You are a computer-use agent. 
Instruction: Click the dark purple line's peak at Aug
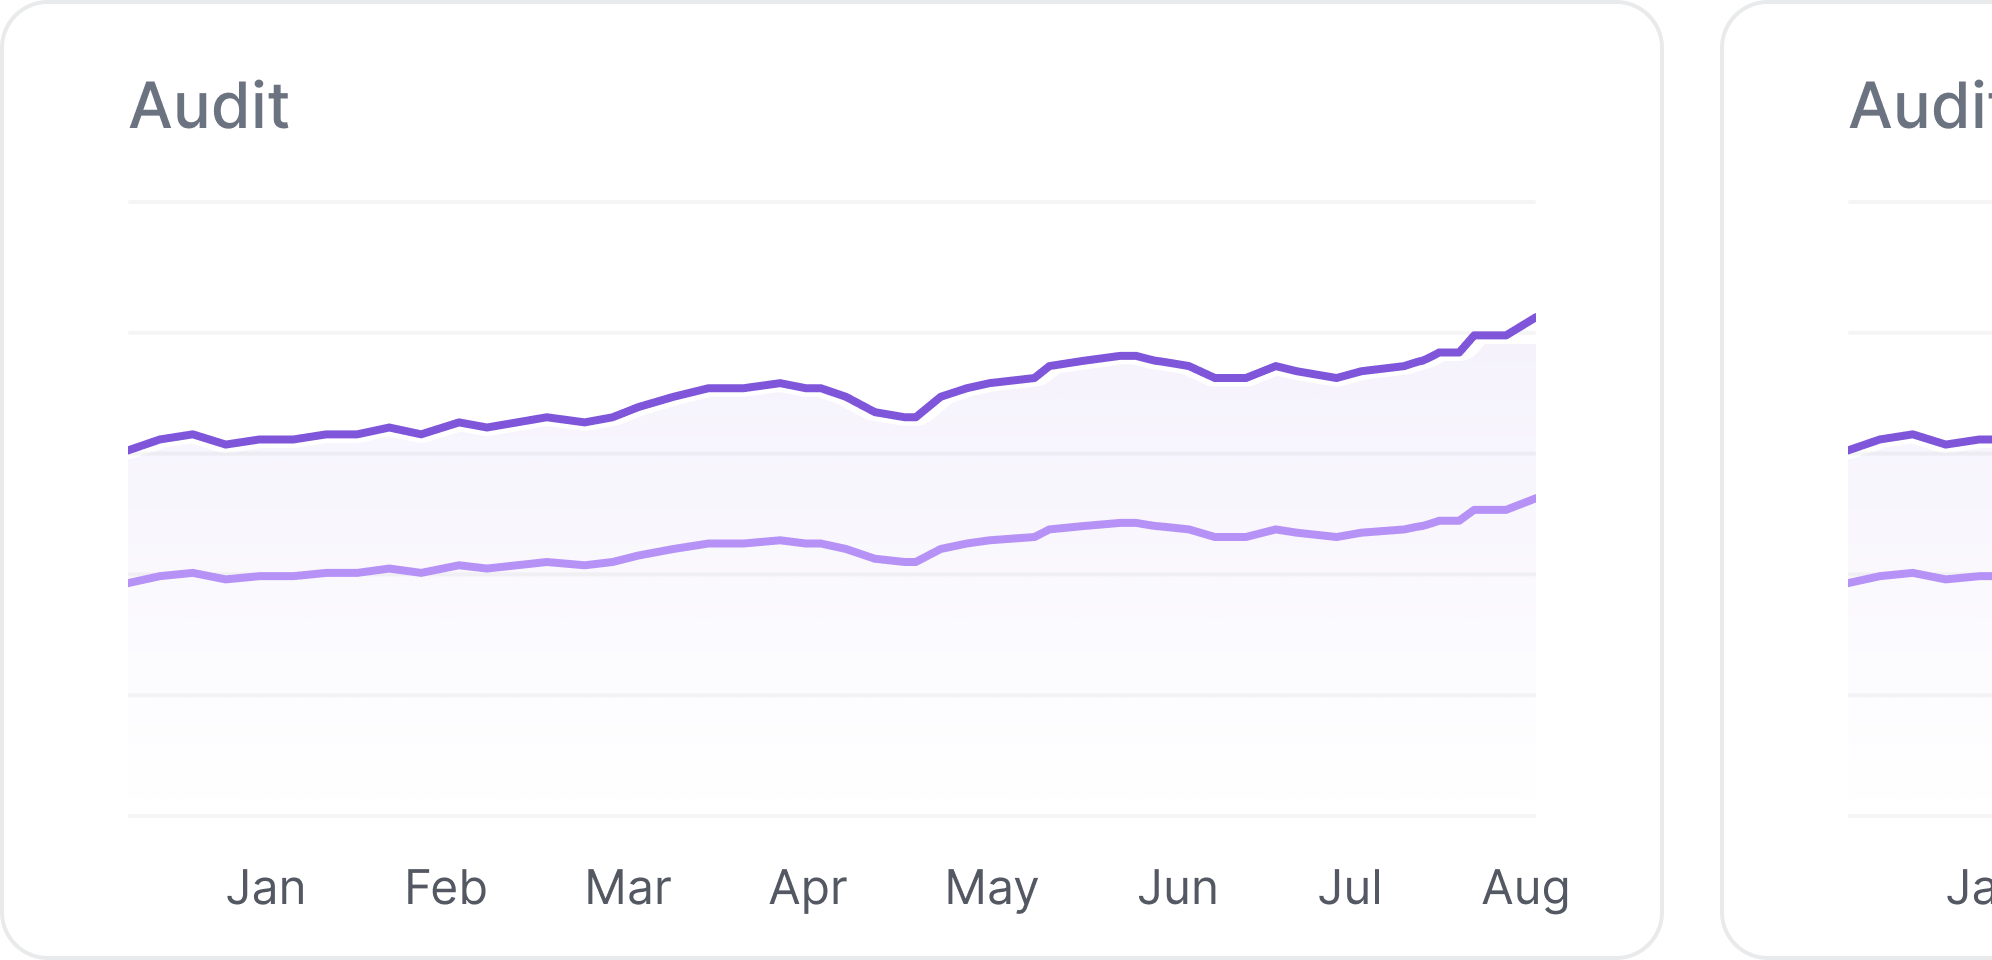tap(1532, 319)
